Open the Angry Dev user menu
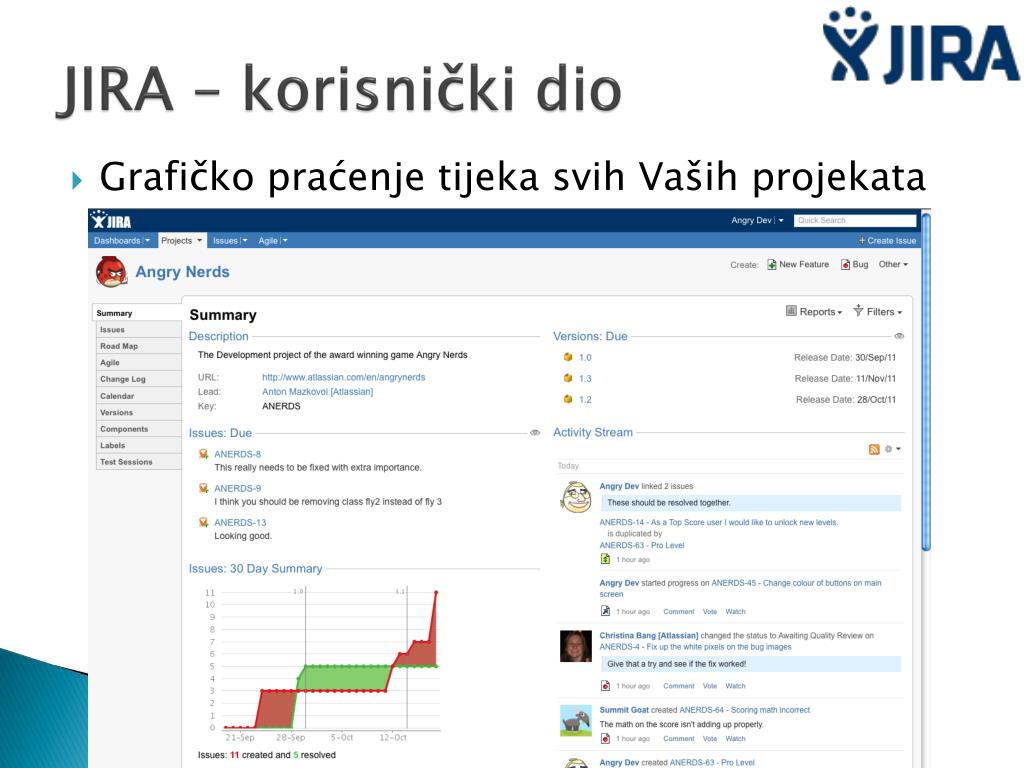The height and width of the screenshot is (768, 1024). tap(758, 221)
